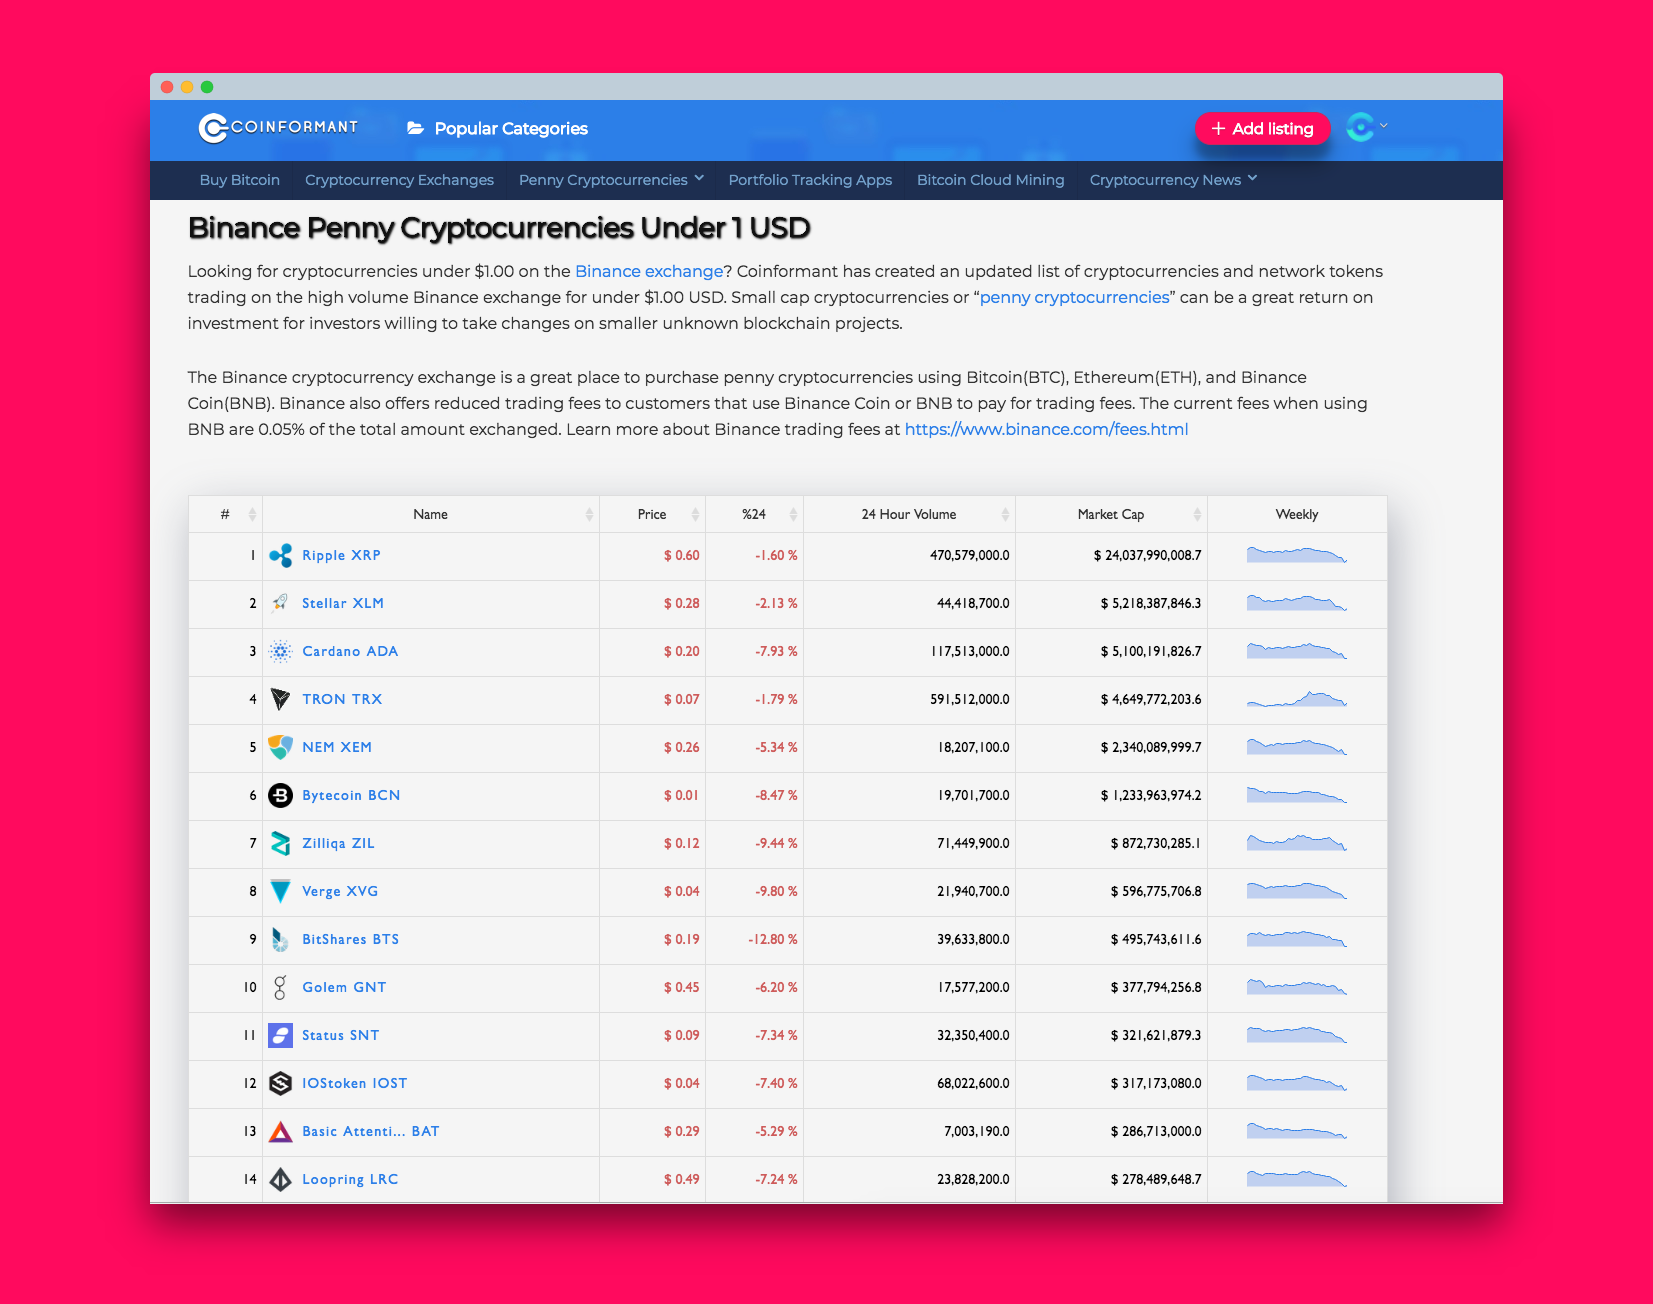Click the BitShares BTS coin icon
1653x1304 pixels.
coord(281,939)
